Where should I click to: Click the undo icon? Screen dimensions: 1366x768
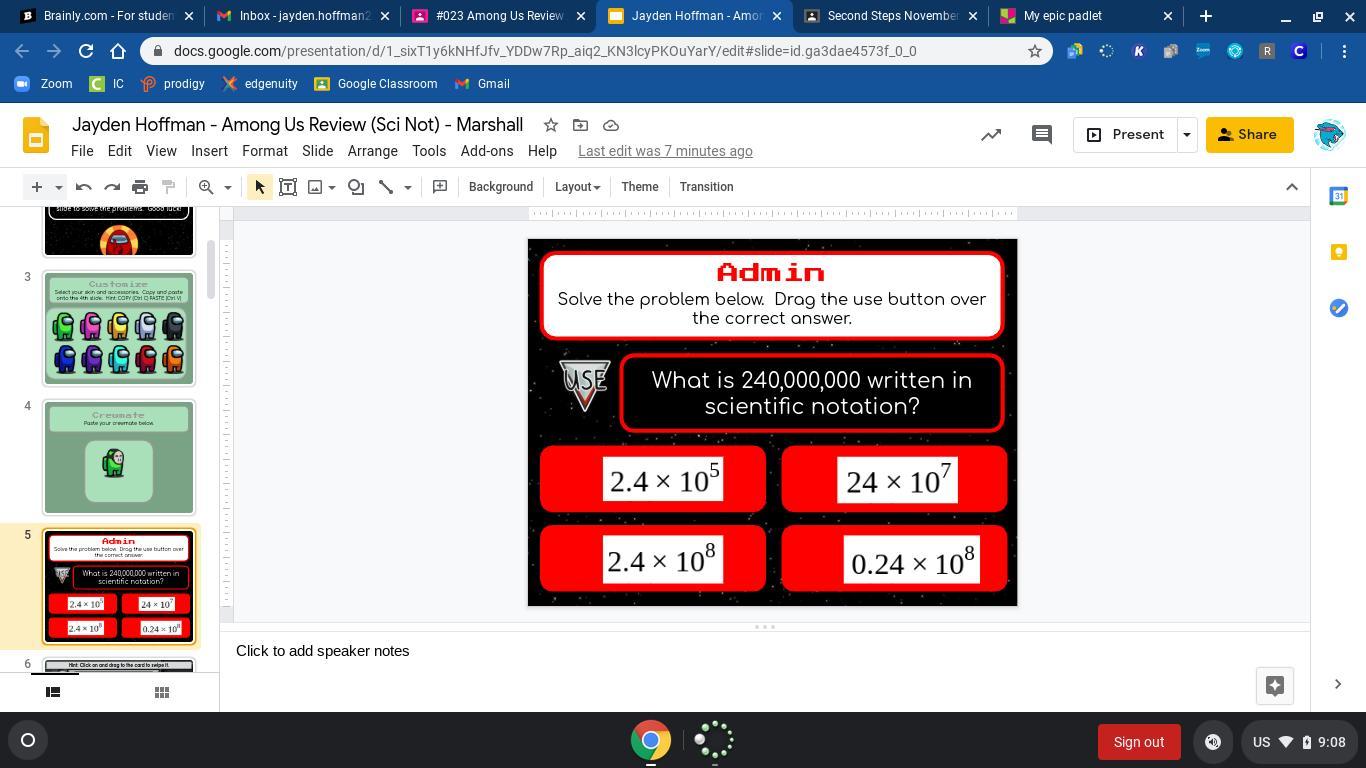tap(84, 187)
